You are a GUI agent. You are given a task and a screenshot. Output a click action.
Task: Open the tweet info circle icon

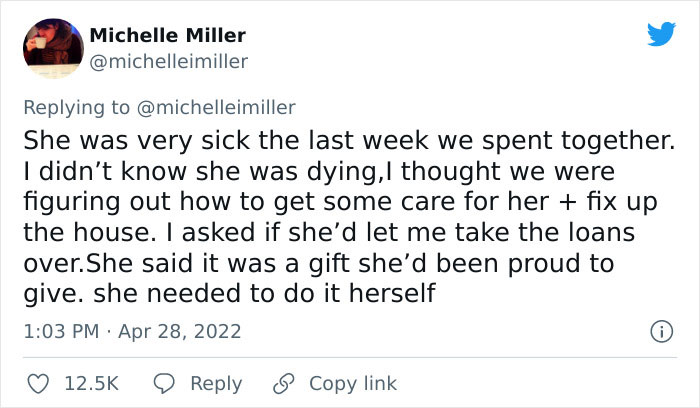click(660, 331)
